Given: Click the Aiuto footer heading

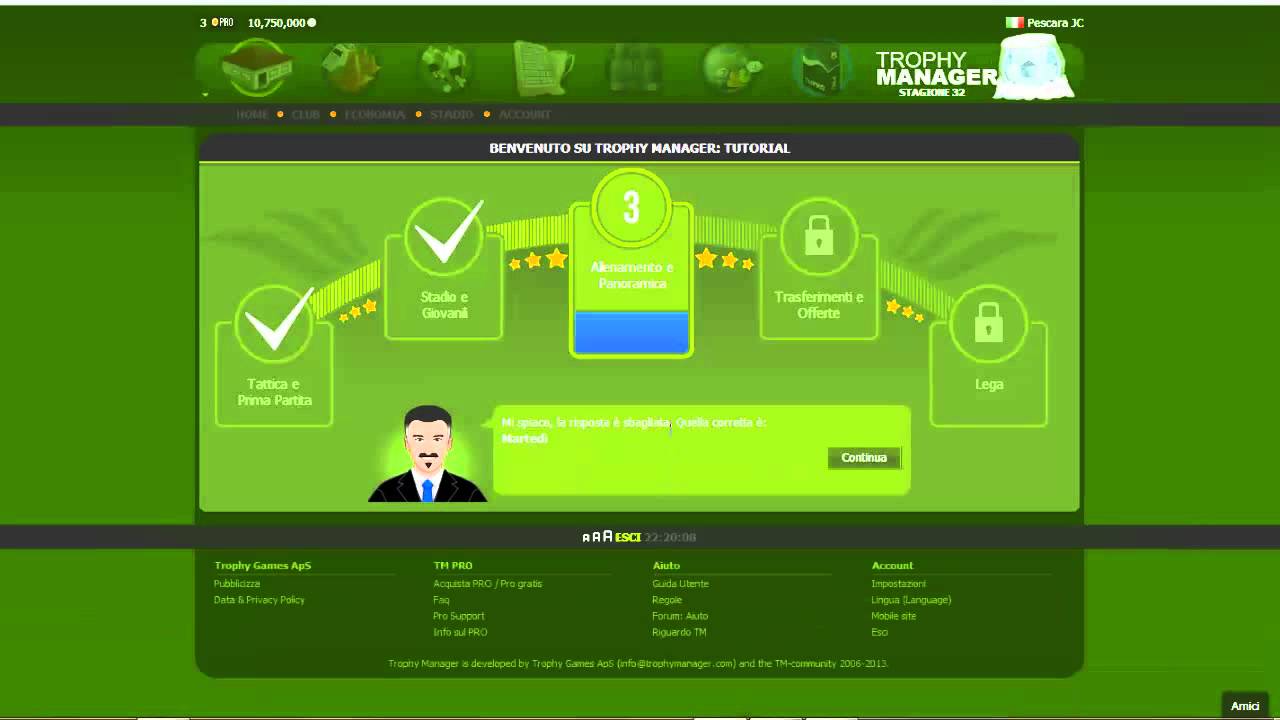Looking at the screenshot, I should pos(666,566).
